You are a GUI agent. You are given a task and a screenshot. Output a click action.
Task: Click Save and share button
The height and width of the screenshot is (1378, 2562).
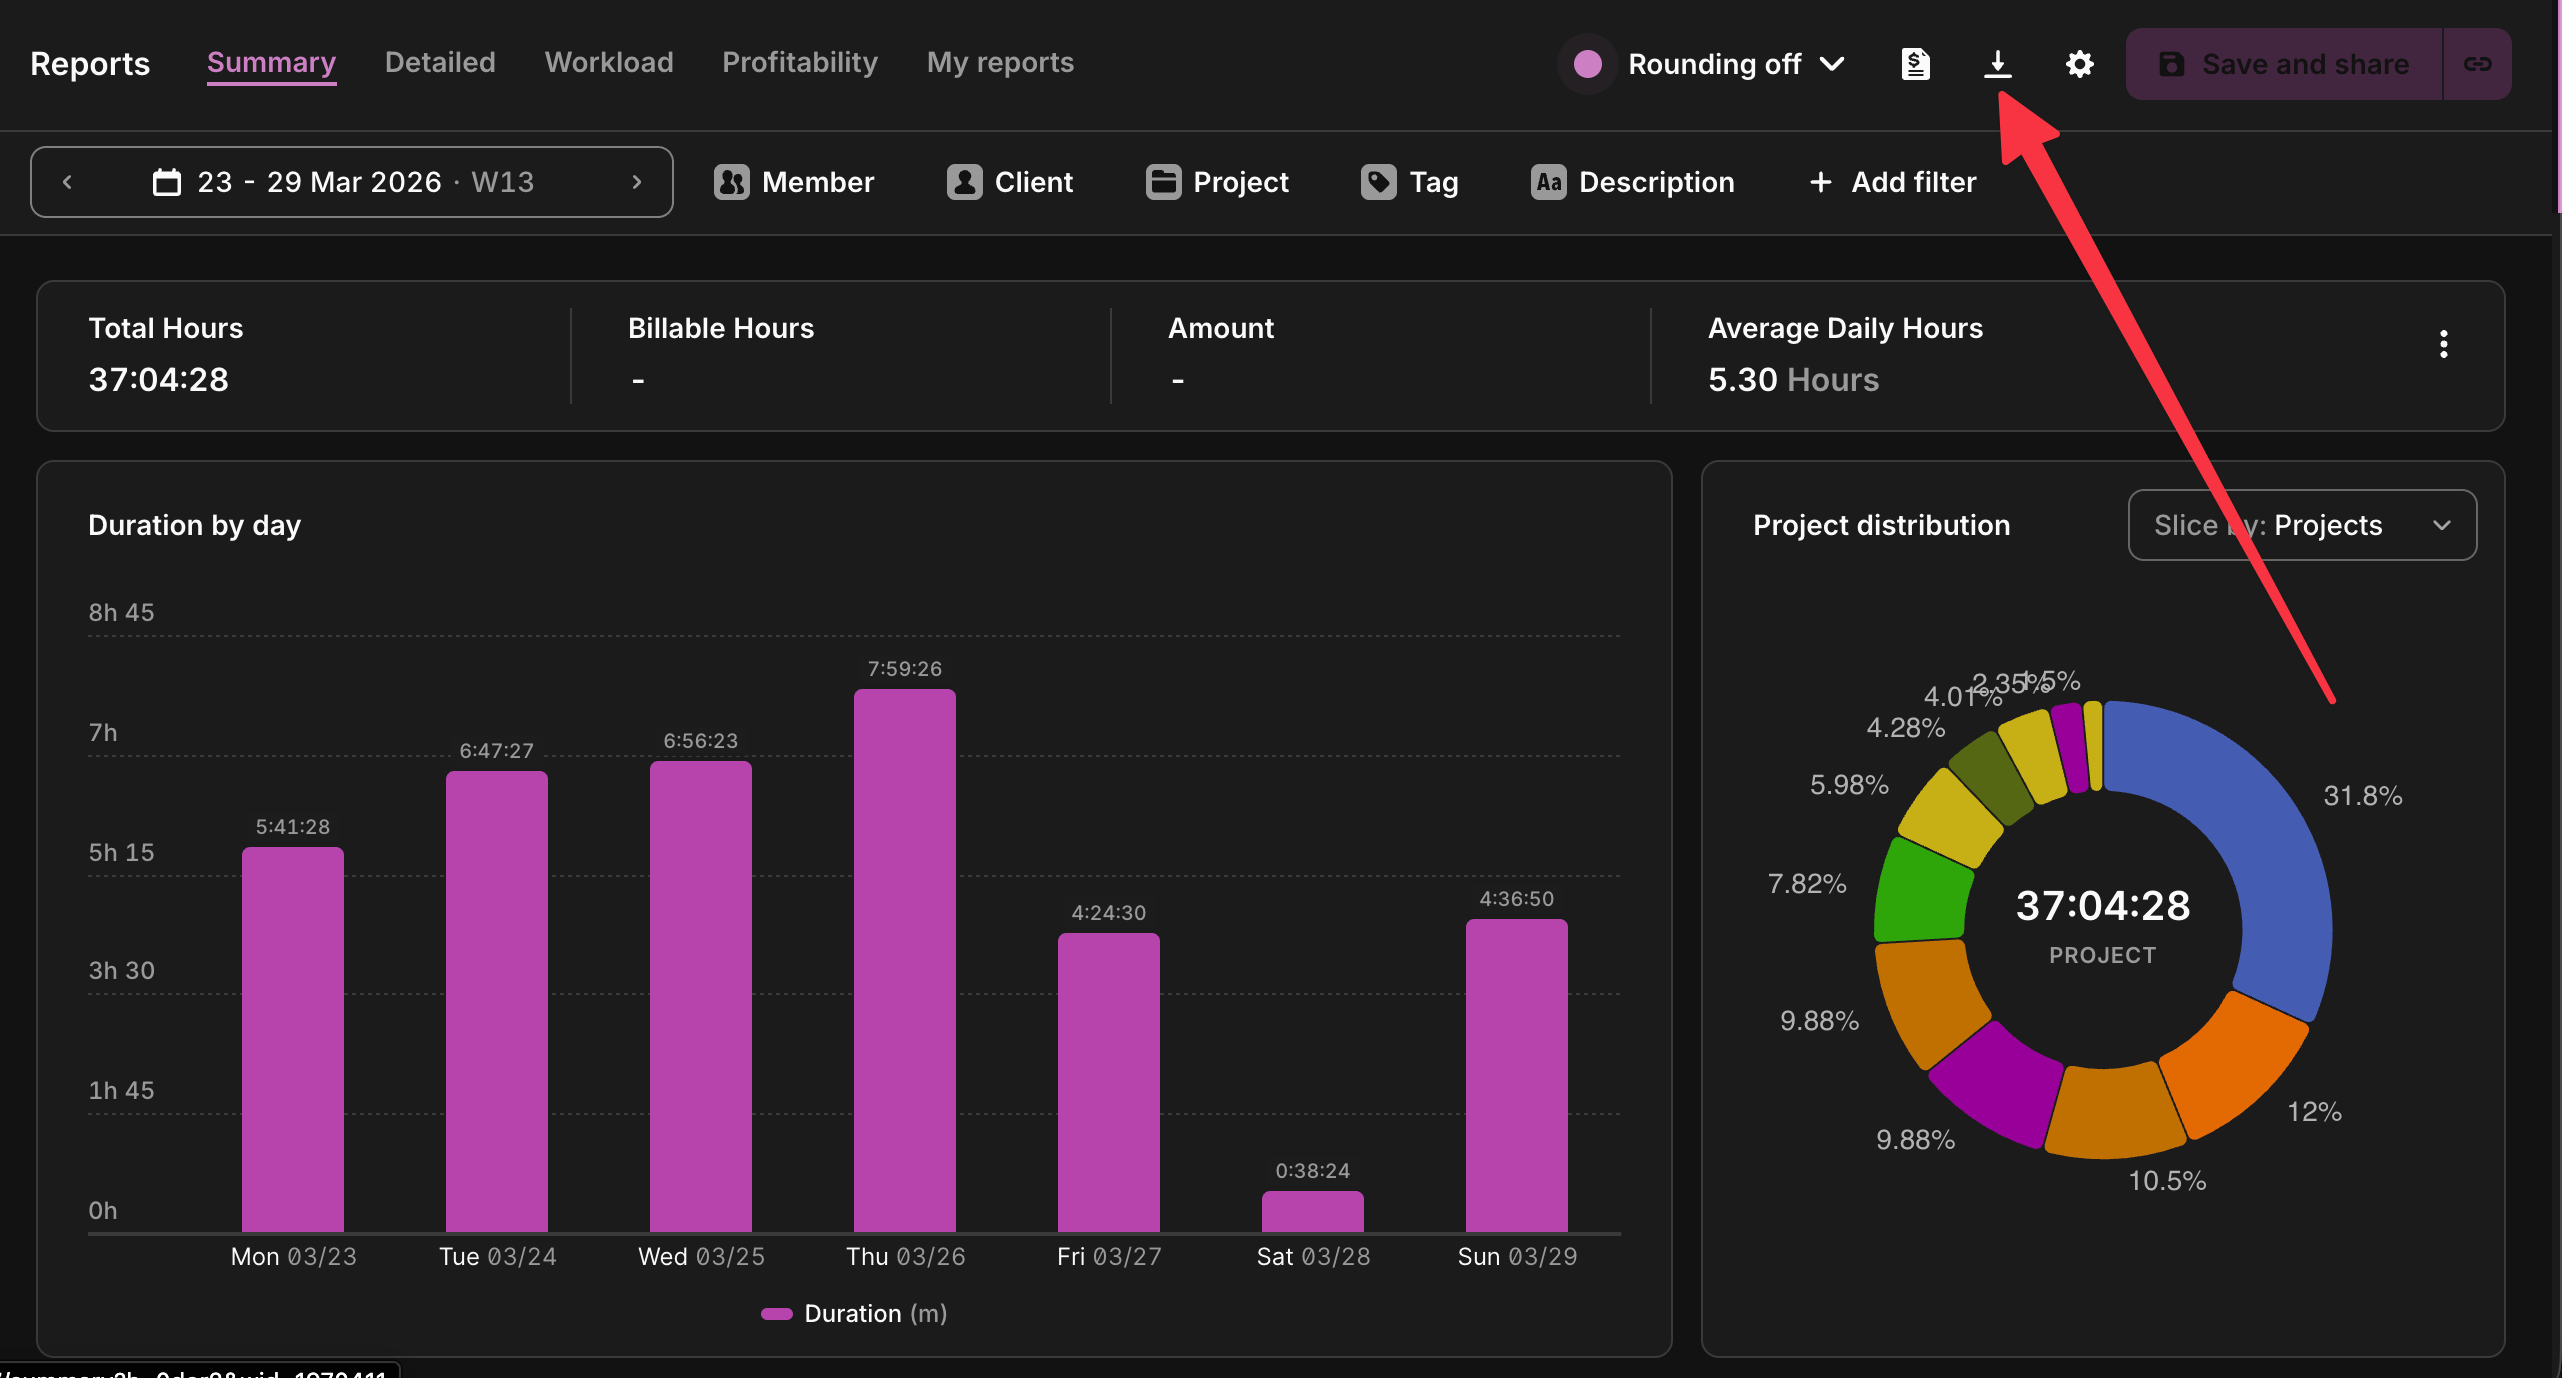coord(2284,64)
